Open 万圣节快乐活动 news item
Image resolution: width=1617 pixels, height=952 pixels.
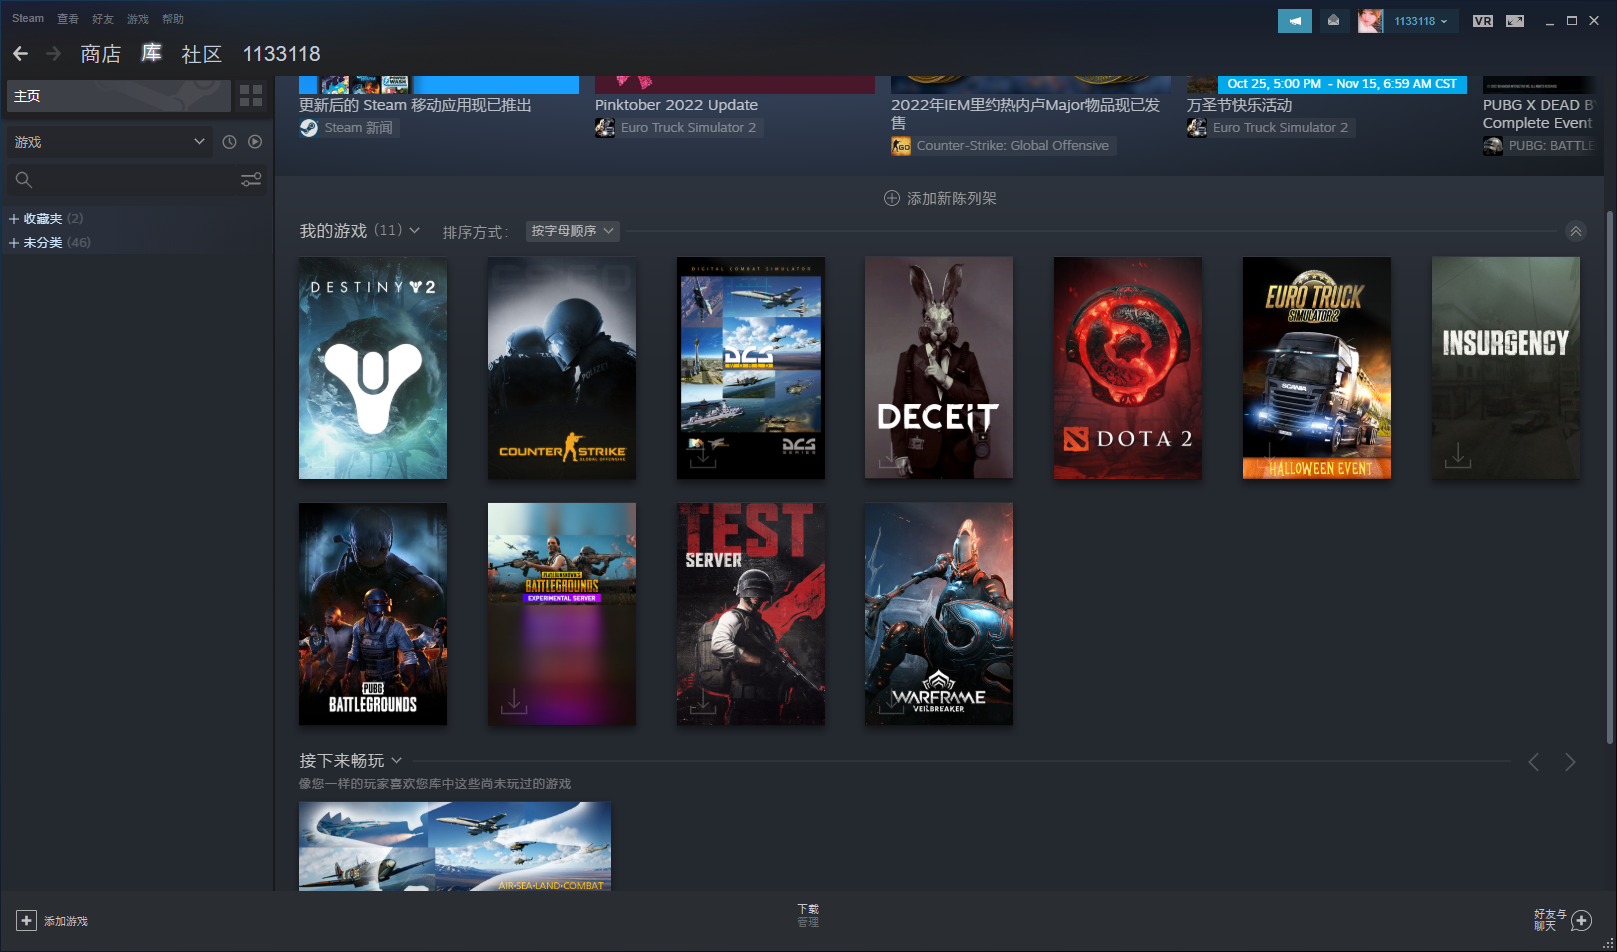click(1239, 105)
